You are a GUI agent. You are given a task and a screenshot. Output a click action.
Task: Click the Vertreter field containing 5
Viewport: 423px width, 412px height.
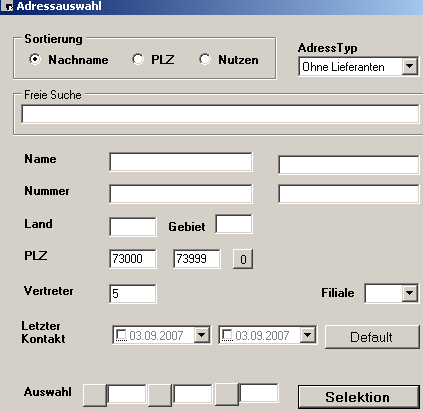pos(133,294)
